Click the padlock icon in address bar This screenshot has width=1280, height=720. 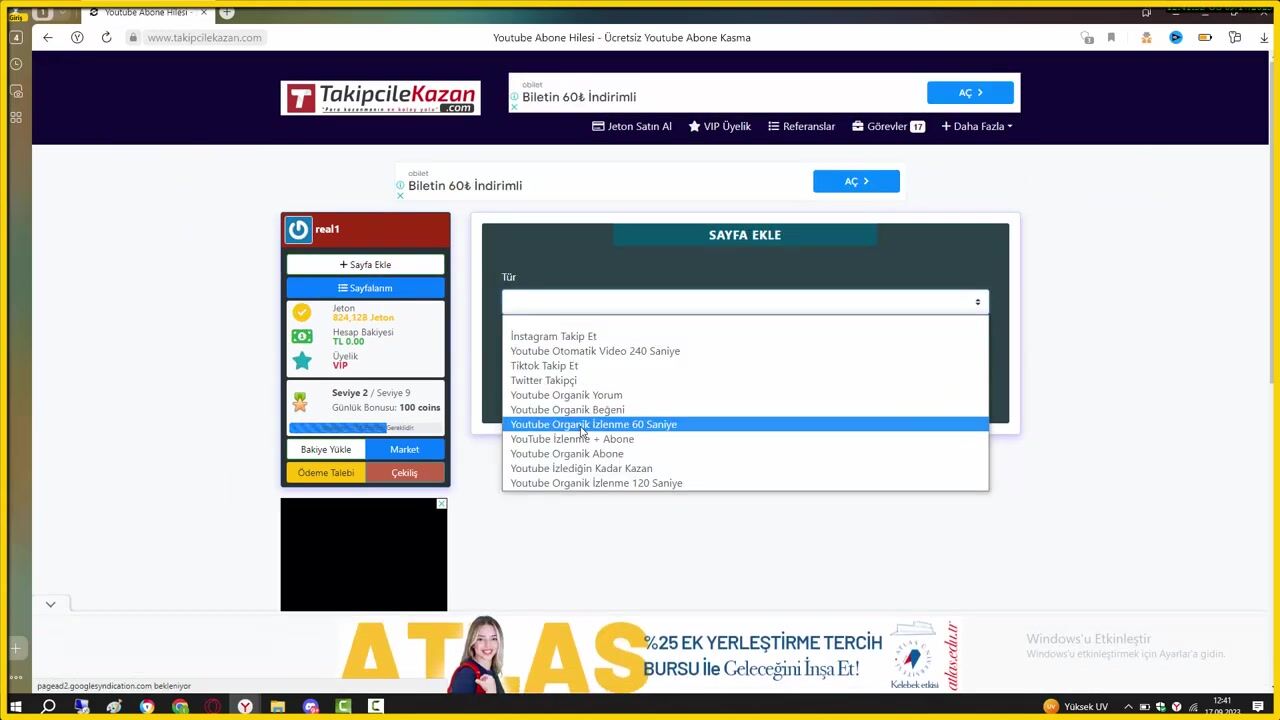pyautogui.click(x=132, y=38)
